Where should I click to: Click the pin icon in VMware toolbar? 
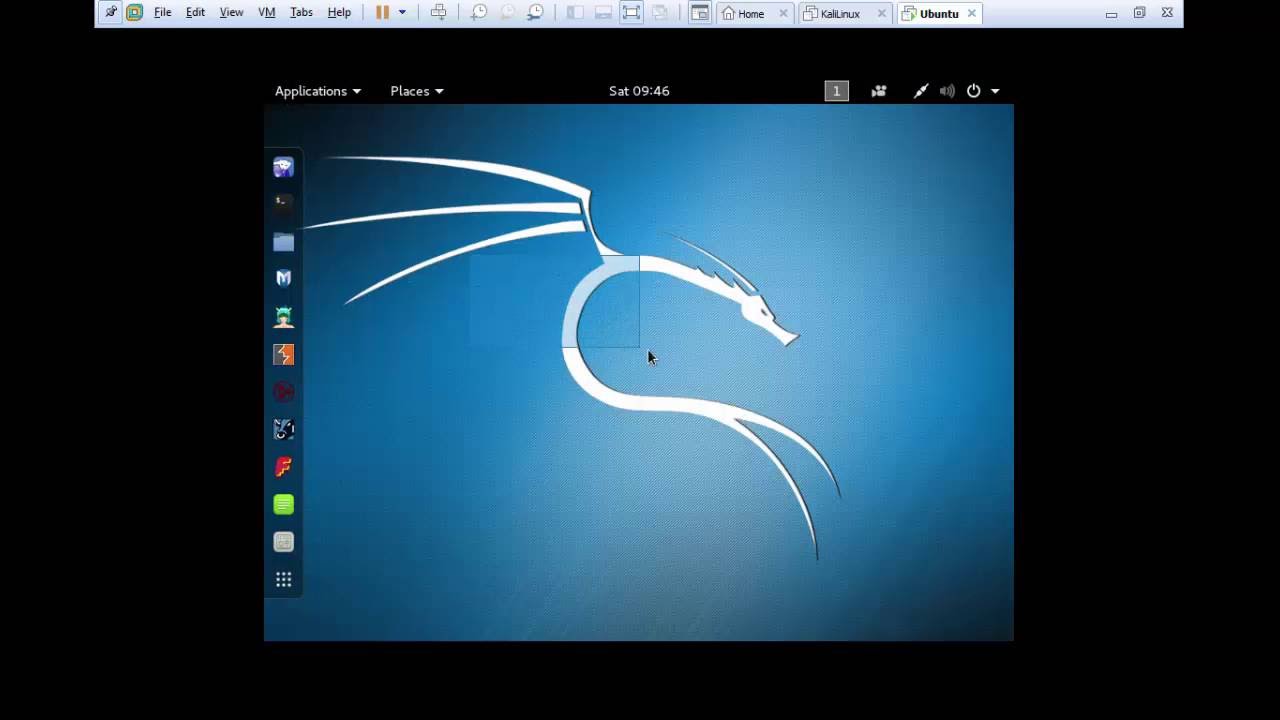click(111, 13)
